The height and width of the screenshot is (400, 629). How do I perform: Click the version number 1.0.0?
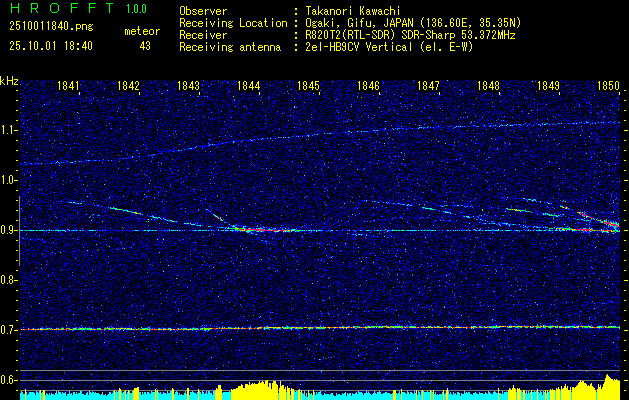click(136, 9)
